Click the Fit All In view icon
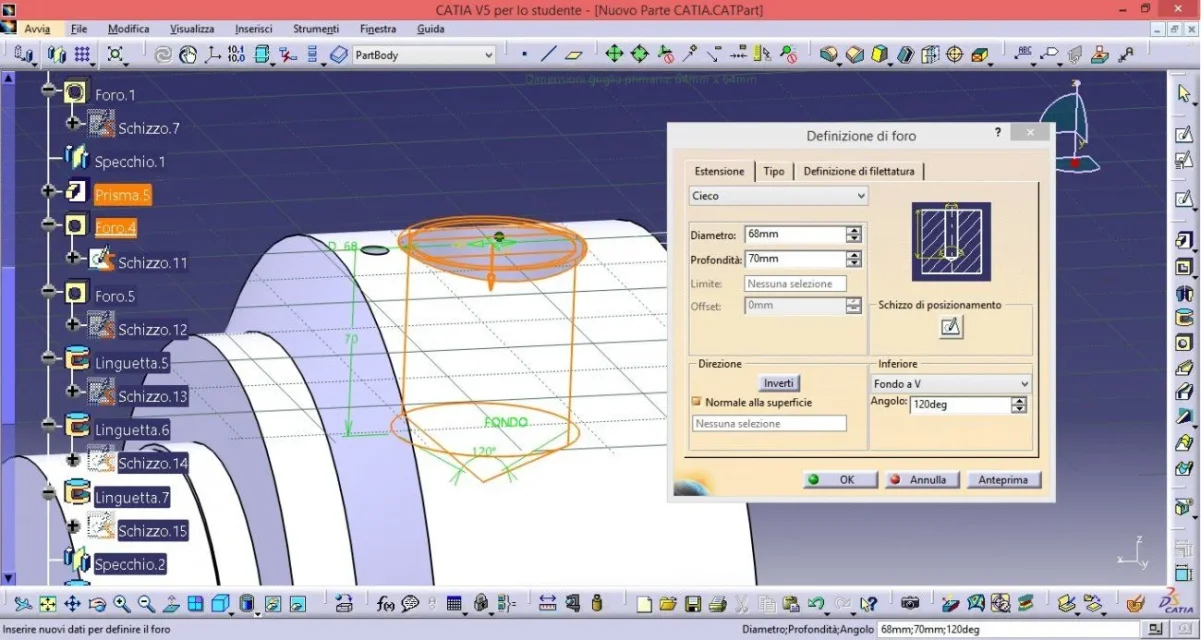The height and width of the screenshot is (640, 1201). coord(47,604)
